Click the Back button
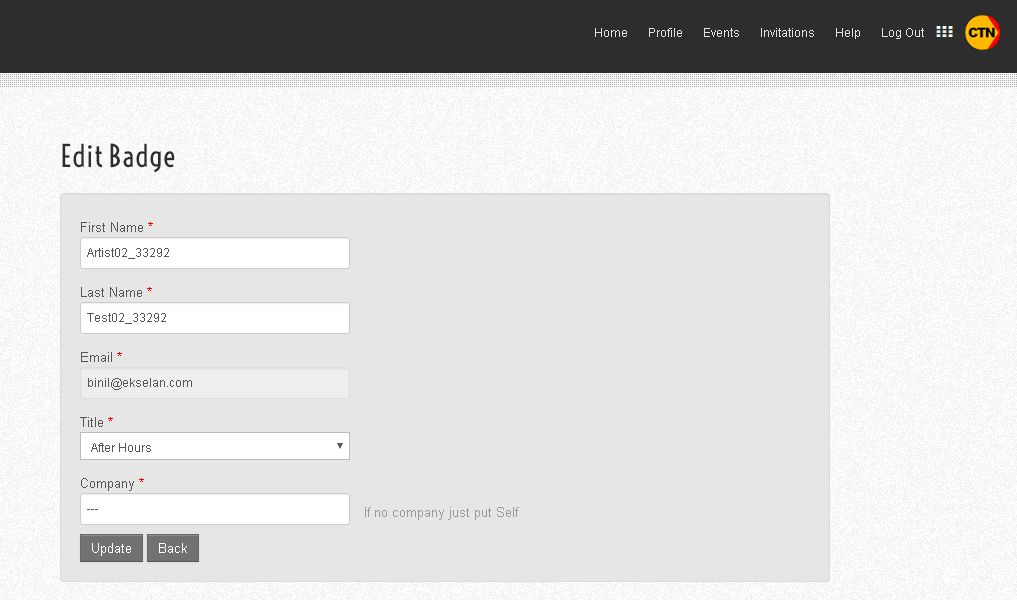This screenshot has height=600, width=1017. 173,548
